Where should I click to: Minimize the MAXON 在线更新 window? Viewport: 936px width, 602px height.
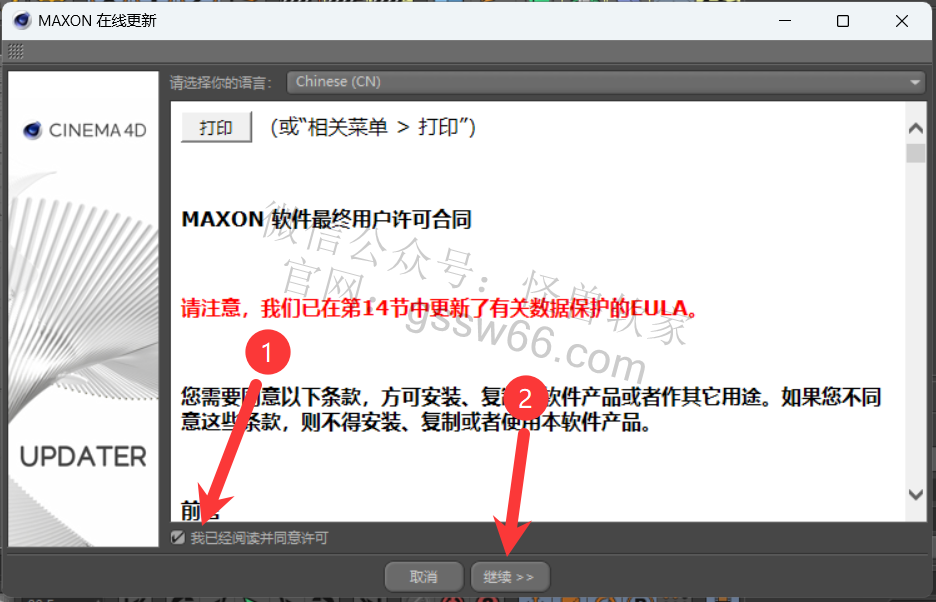pyautogui.click(x=785, y=20)
